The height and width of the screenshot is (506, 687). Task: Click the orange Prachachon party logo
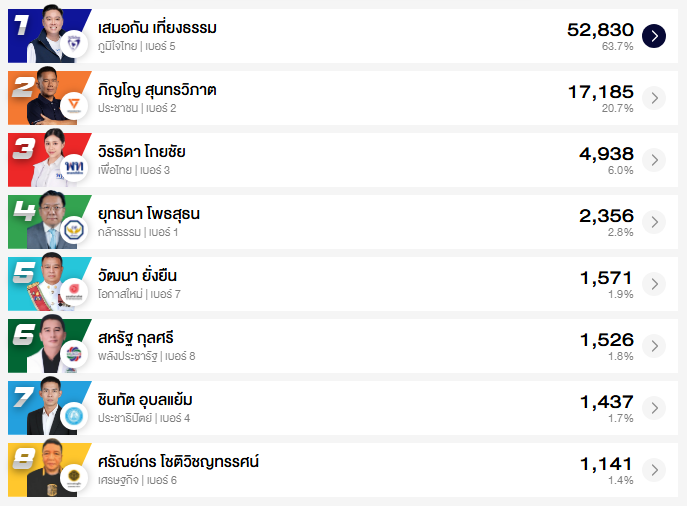[72, 106]
